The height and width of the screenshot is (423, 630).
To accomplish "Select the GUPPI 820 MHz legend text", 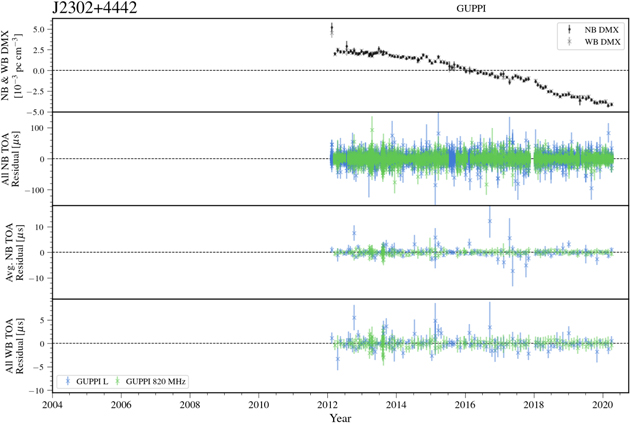I will (x=156, y=382).
